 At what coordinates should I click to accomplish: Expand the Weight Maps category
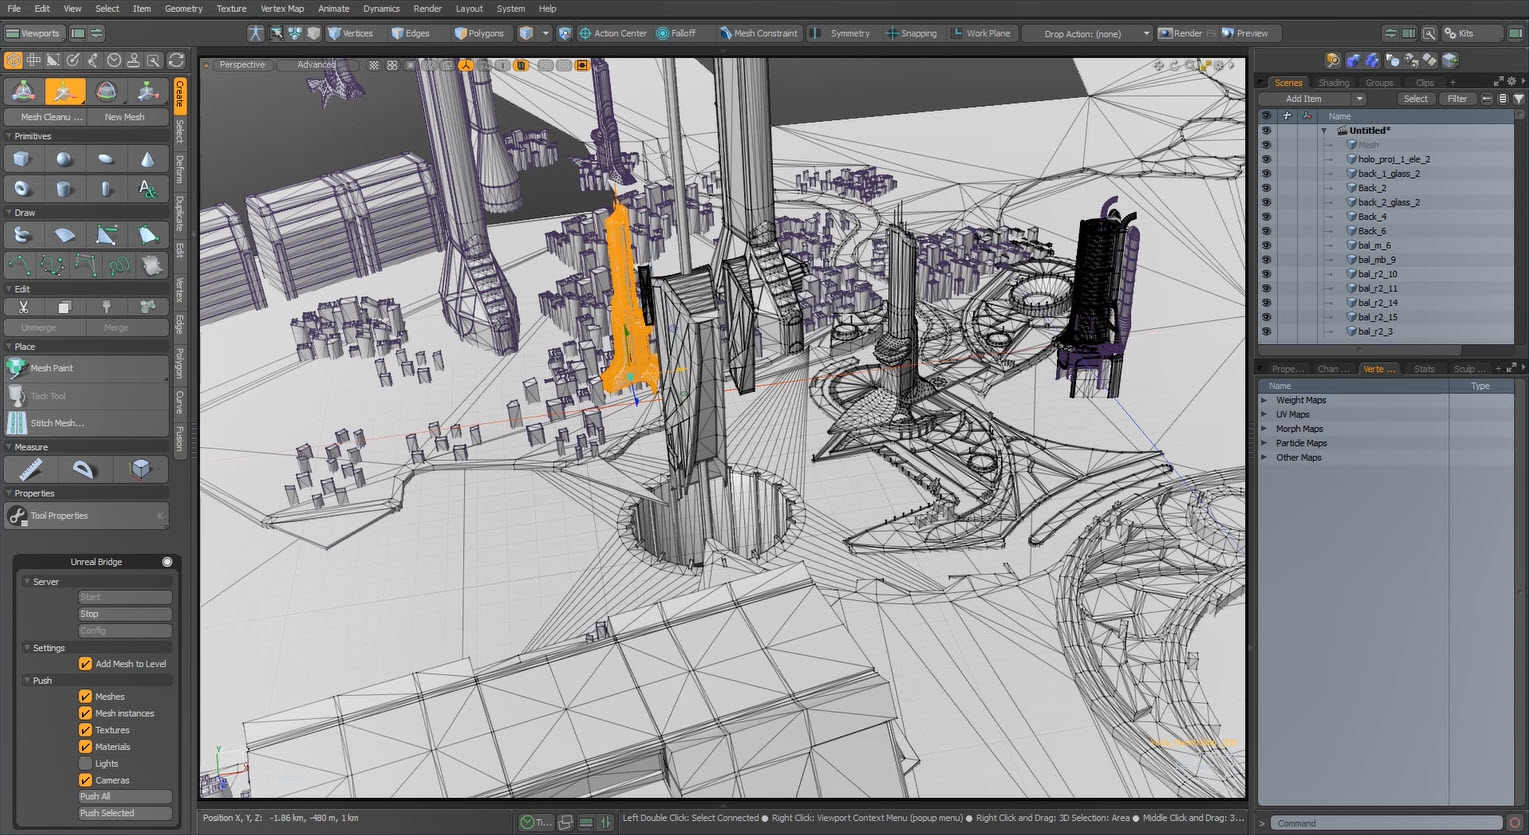point(1265,399)
